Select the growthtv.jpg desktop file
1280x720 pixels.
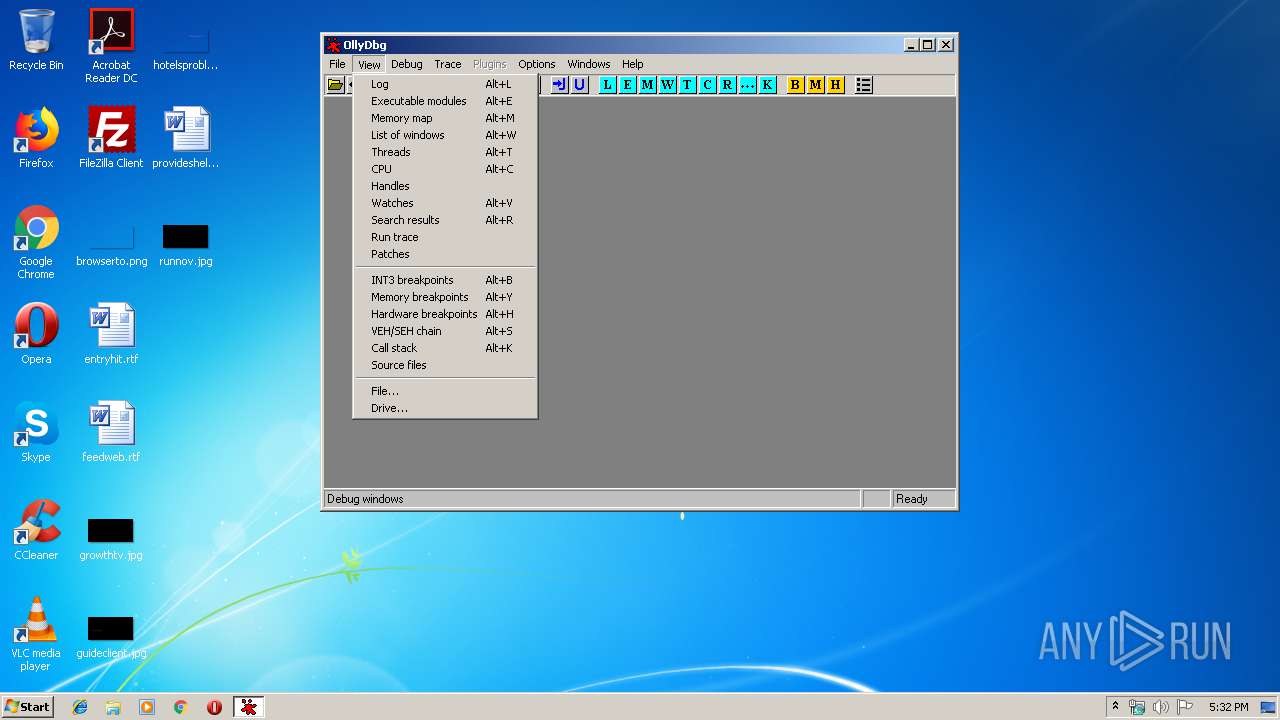click(111, 540)
